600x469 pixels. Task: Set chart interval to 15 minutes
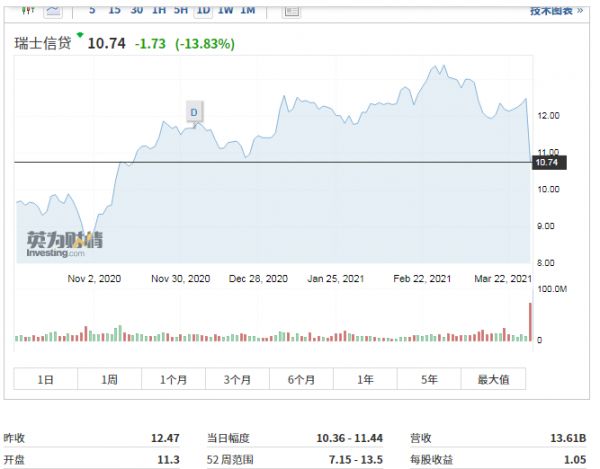click(x=114, y=9)
